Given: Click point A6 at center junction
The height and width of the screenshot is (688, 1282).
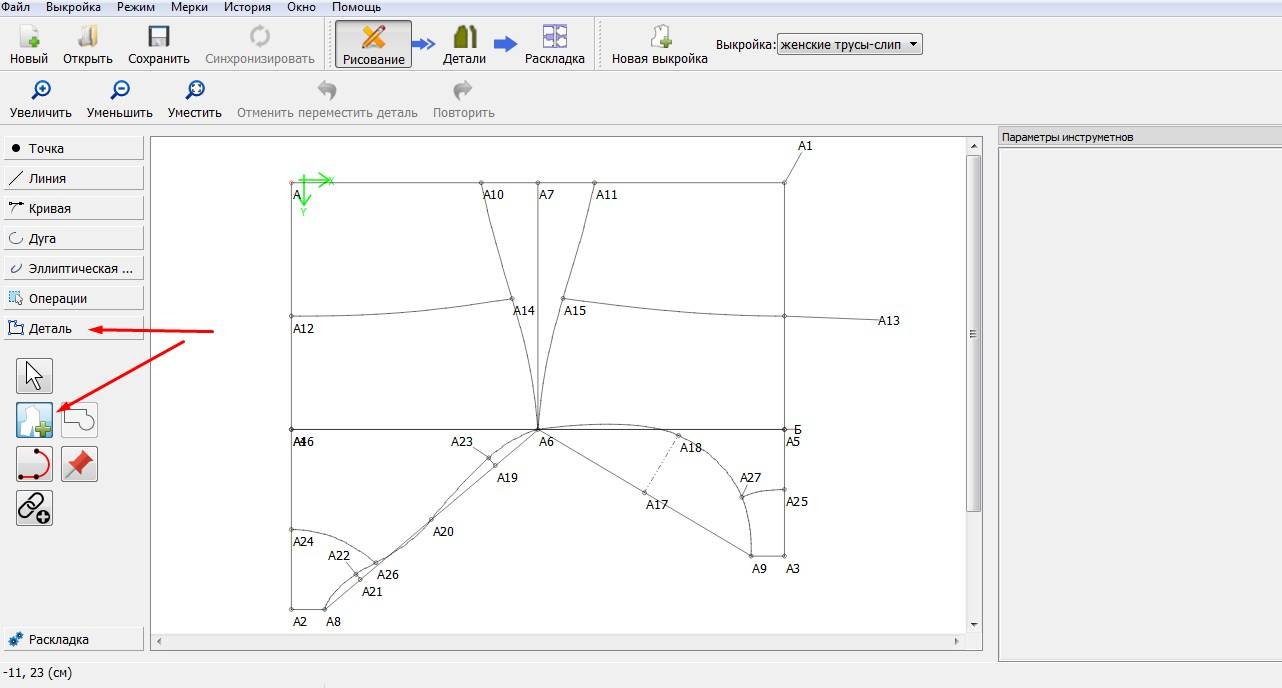Looking at the screenshot, I should tap(538, 429).
